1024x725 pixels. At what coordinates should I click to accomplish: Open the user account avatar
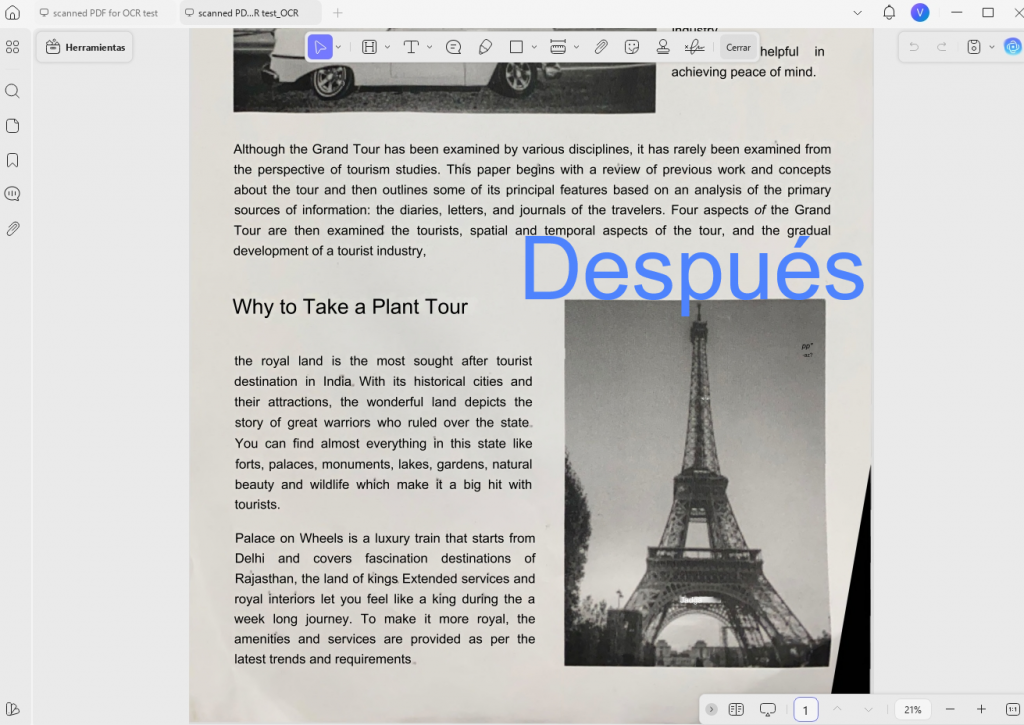[x=920, y=12]
